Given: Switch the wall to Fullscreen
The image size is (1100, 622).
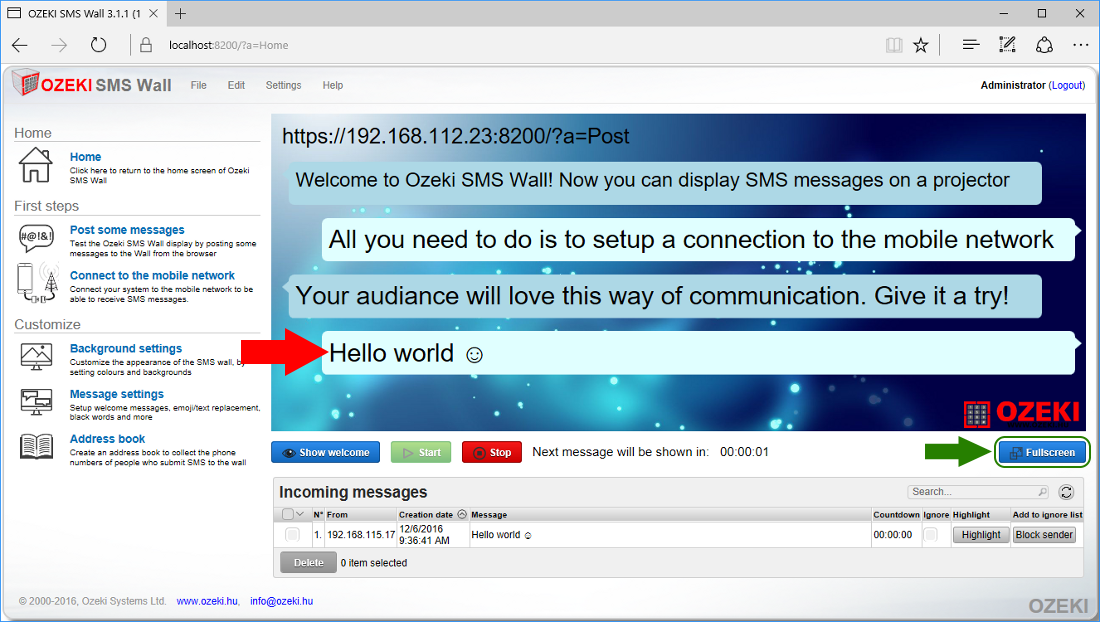Looking at the screenshot, I should click(x=1042, y=452).
